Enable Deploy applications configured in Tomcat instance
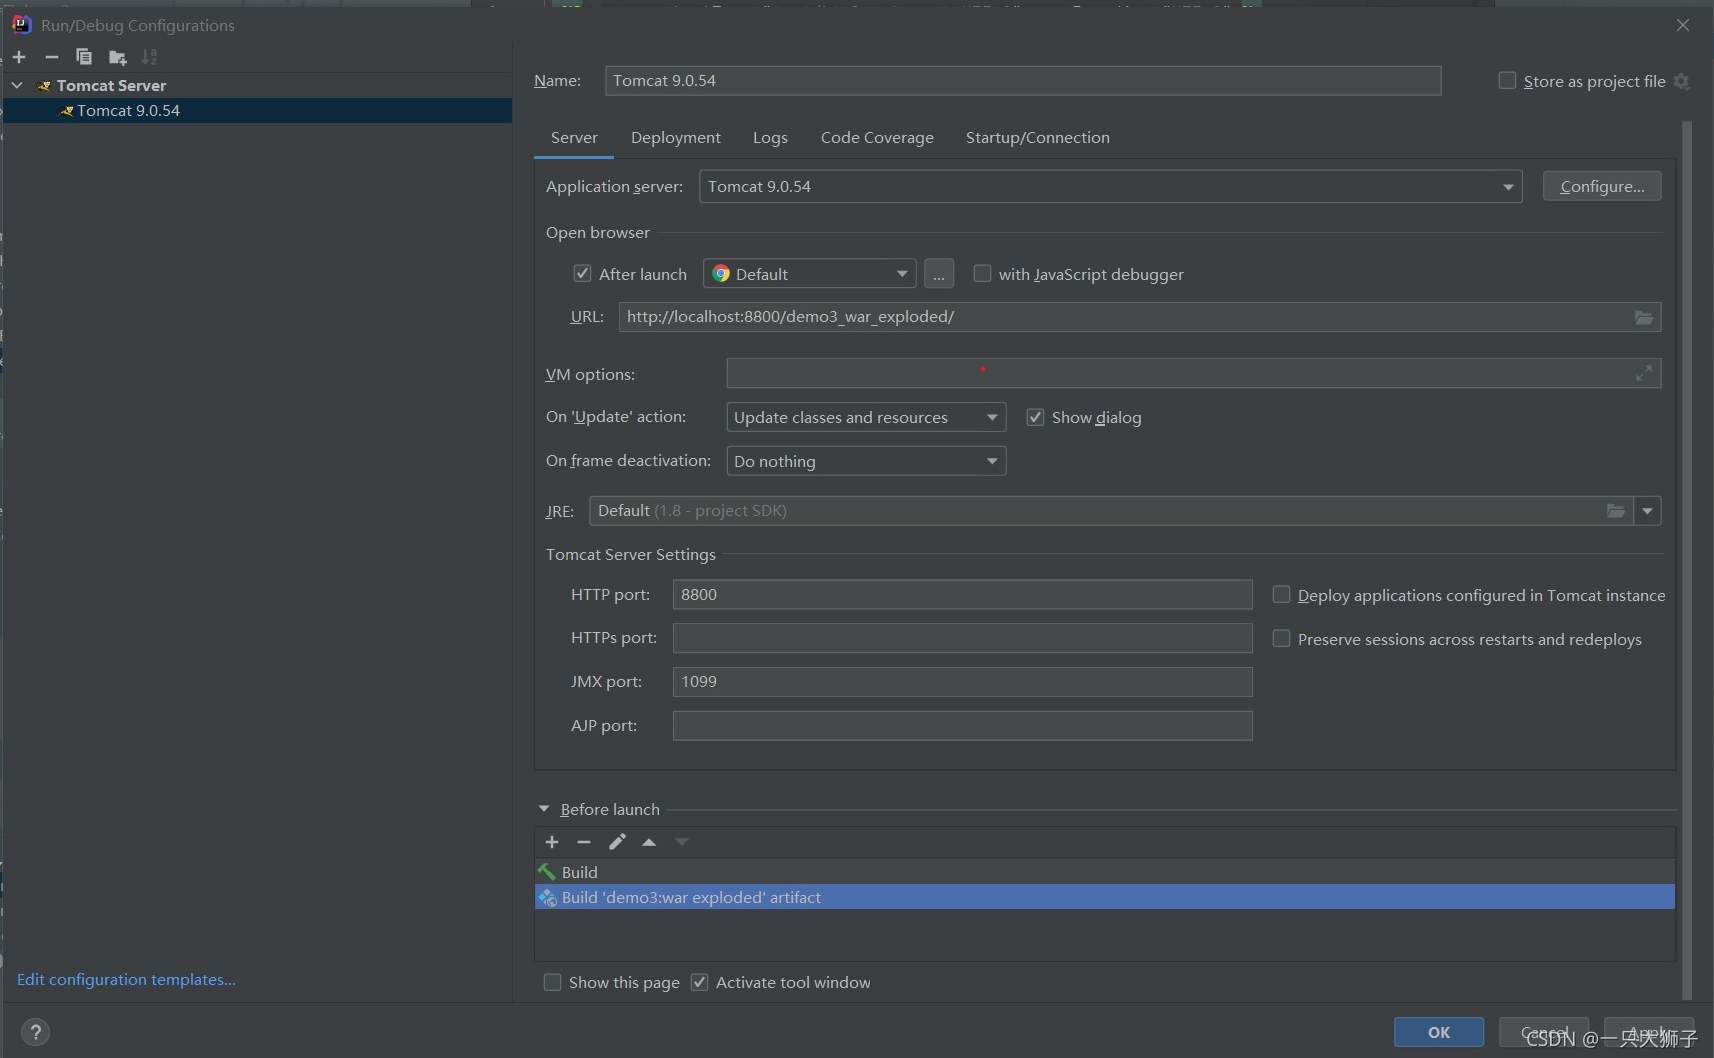Screen dimensions: 1714x1058 pos(1281,594)
